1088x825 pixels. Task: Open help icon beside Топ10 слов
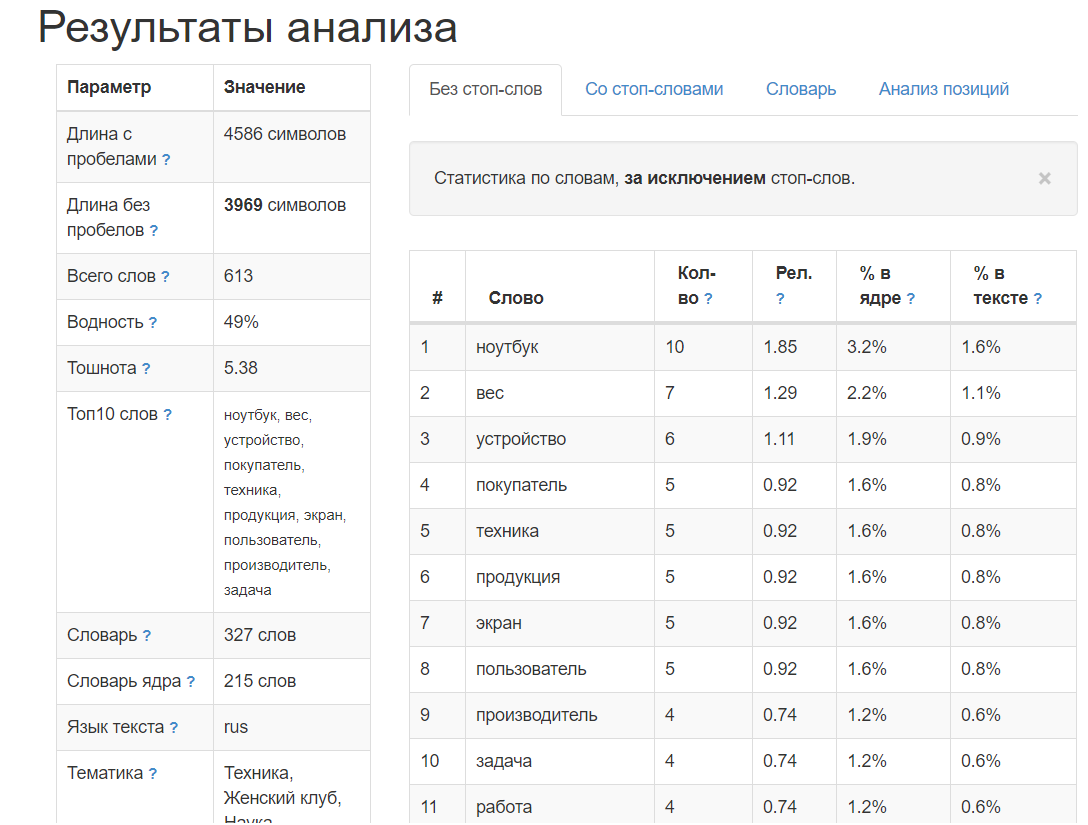[x=168, y=415]
